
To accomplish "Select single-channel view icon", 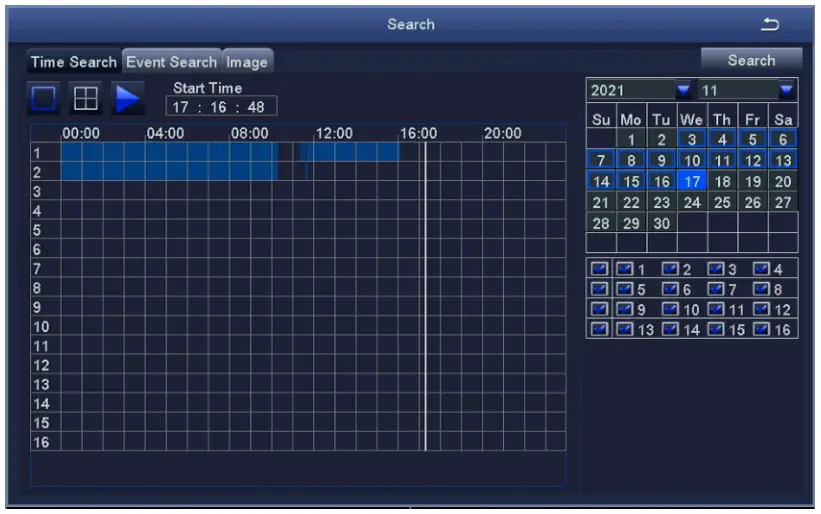I will (43, 98).
